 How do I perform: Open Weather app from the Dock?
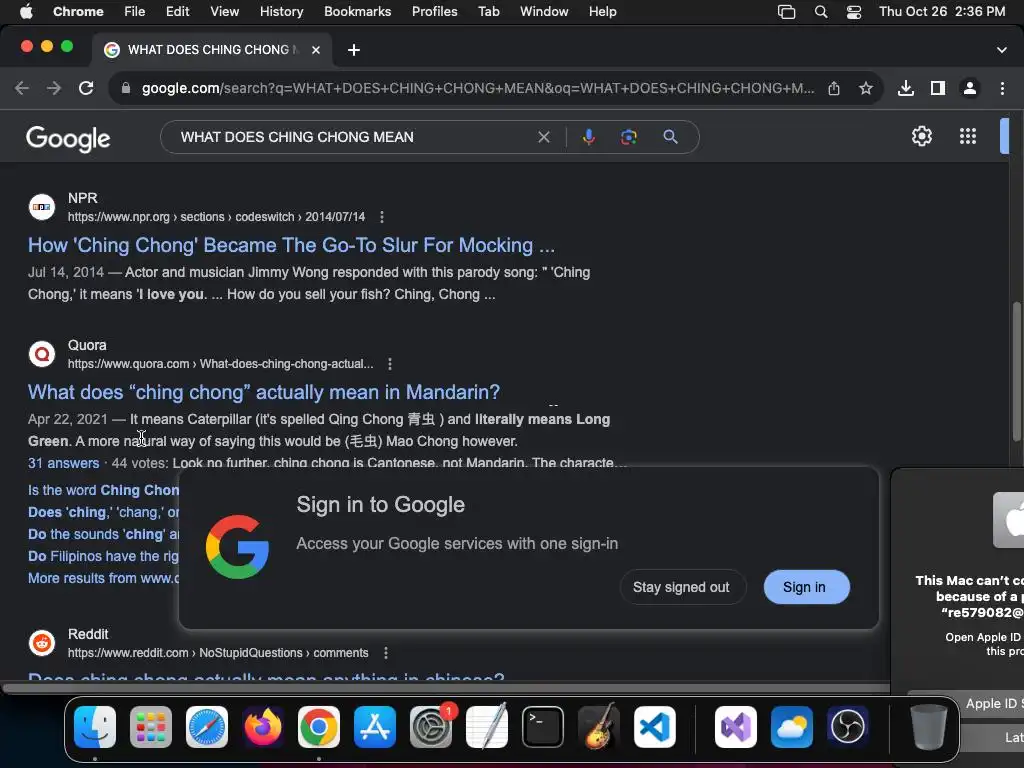coord(792,727)
